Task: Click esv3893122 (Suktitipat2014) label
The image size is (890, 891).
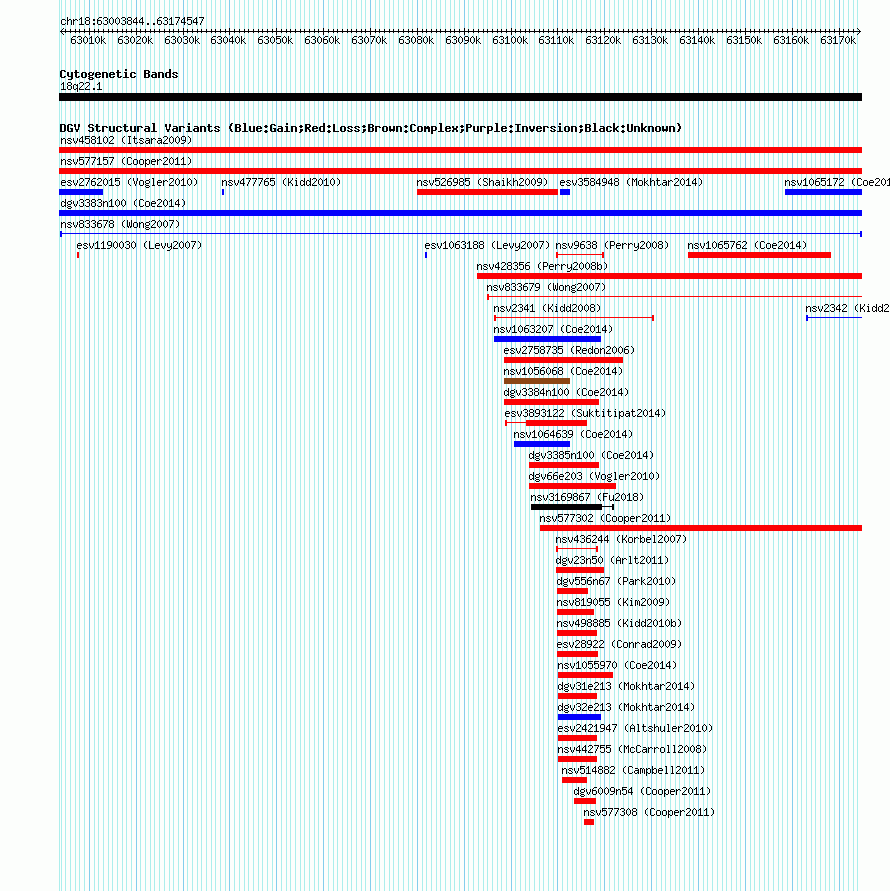Action: (585, 414)
